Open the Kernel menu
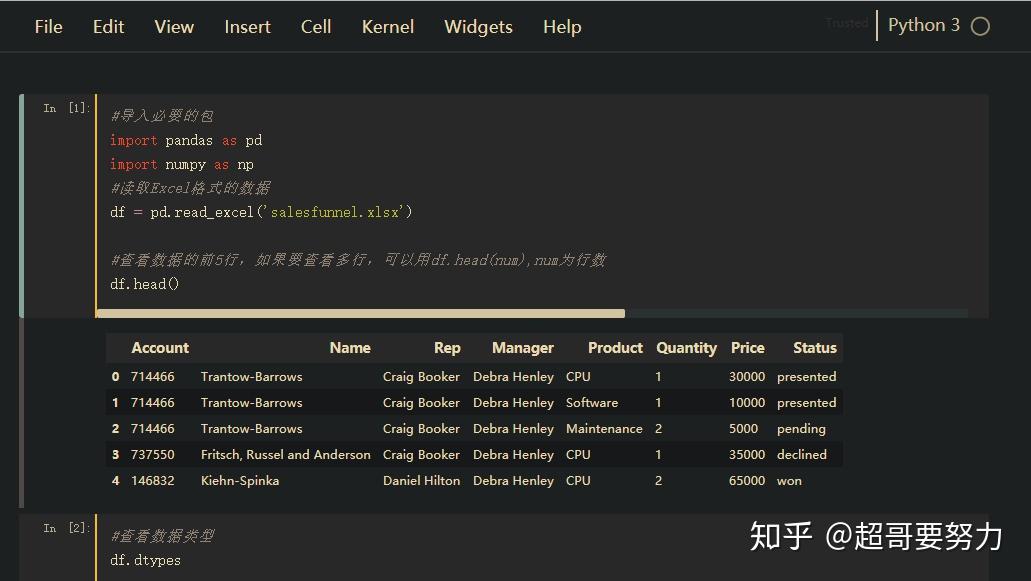Image resolution: width=1031 pixels, height=581 pixels. coord(387,27)
